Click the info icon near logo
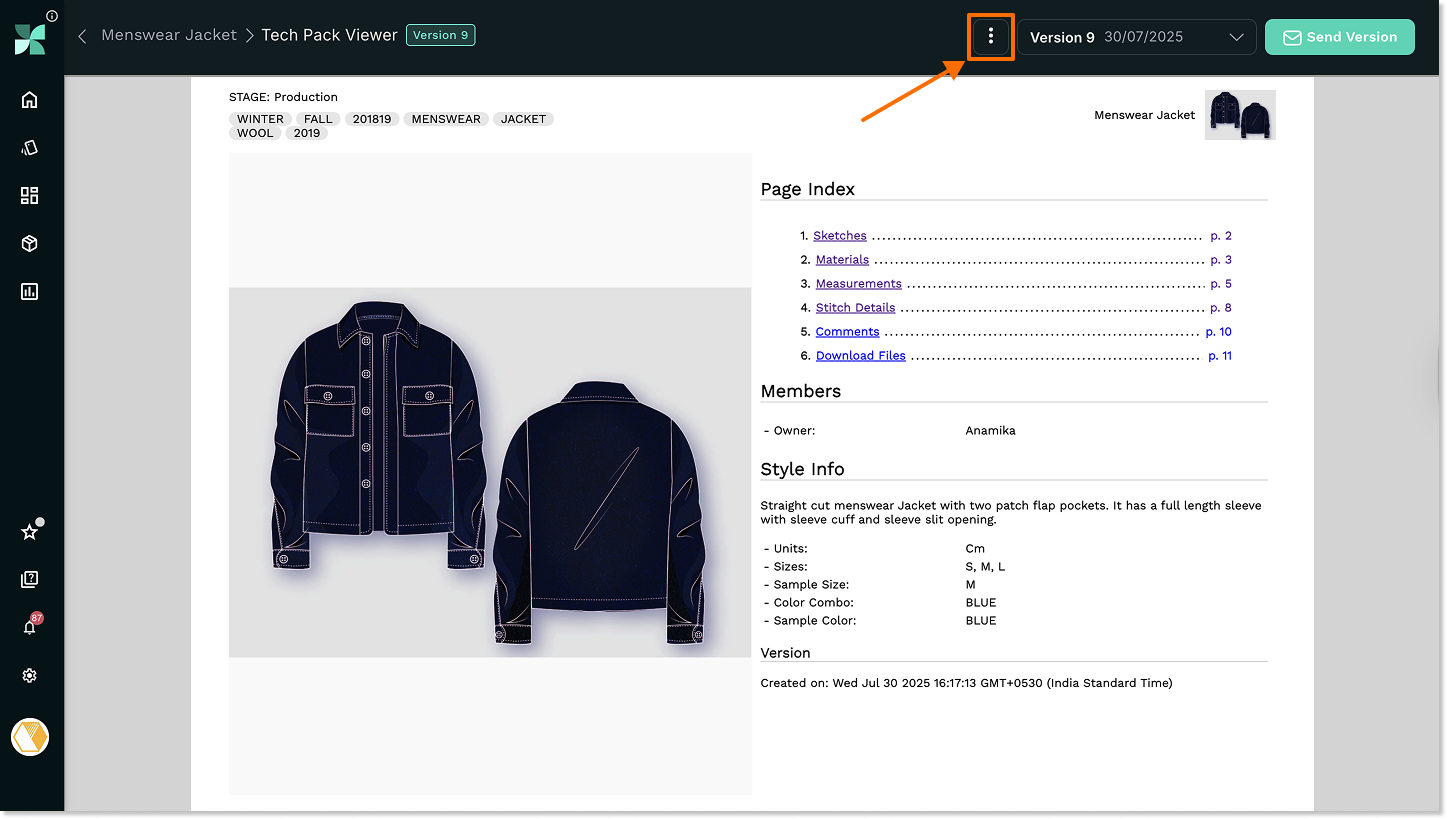 click(x=52, y=16)
